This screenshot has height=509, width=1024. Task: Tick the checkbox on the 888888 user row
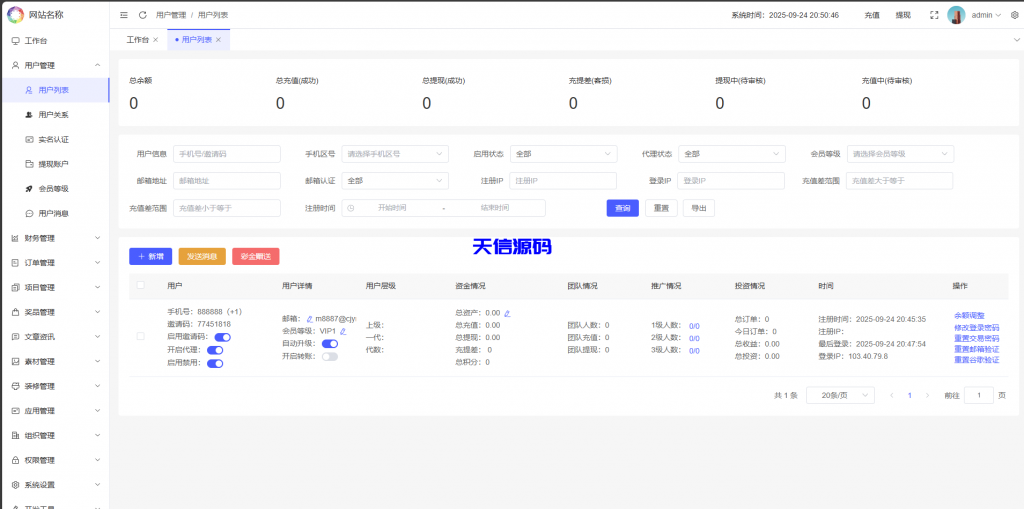(x=140, y=336)
